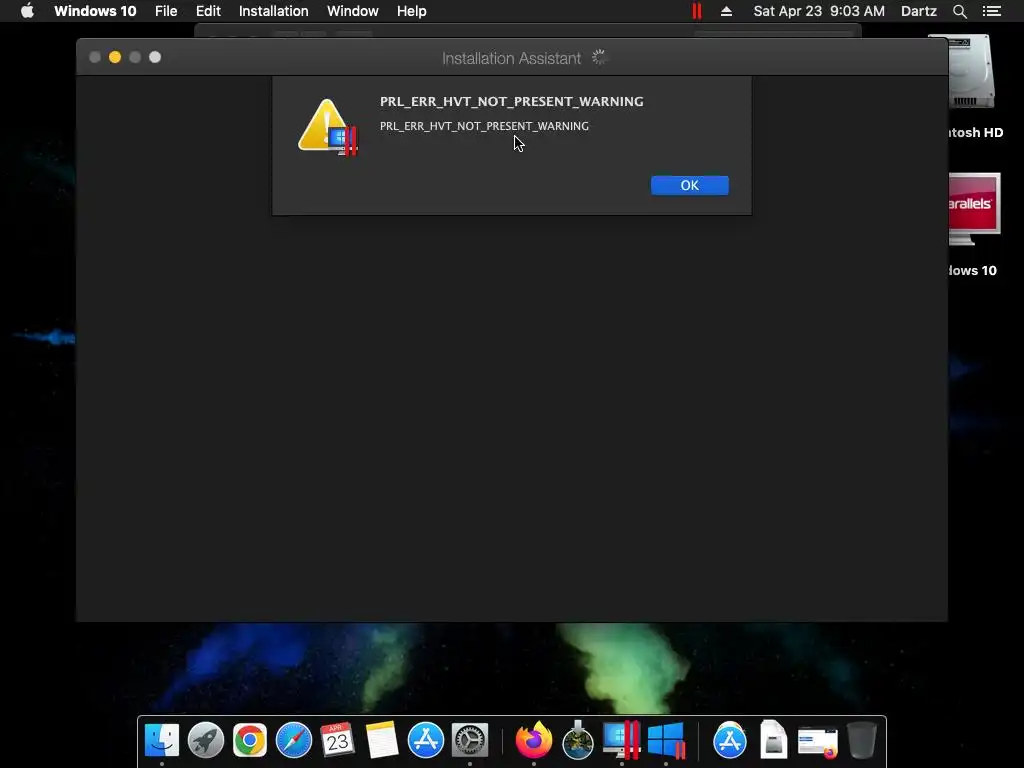Launch Google Chrome from the Dock
Image resolution: width=1024 pixels, height=768 pixels.
(x=249, y=741)
